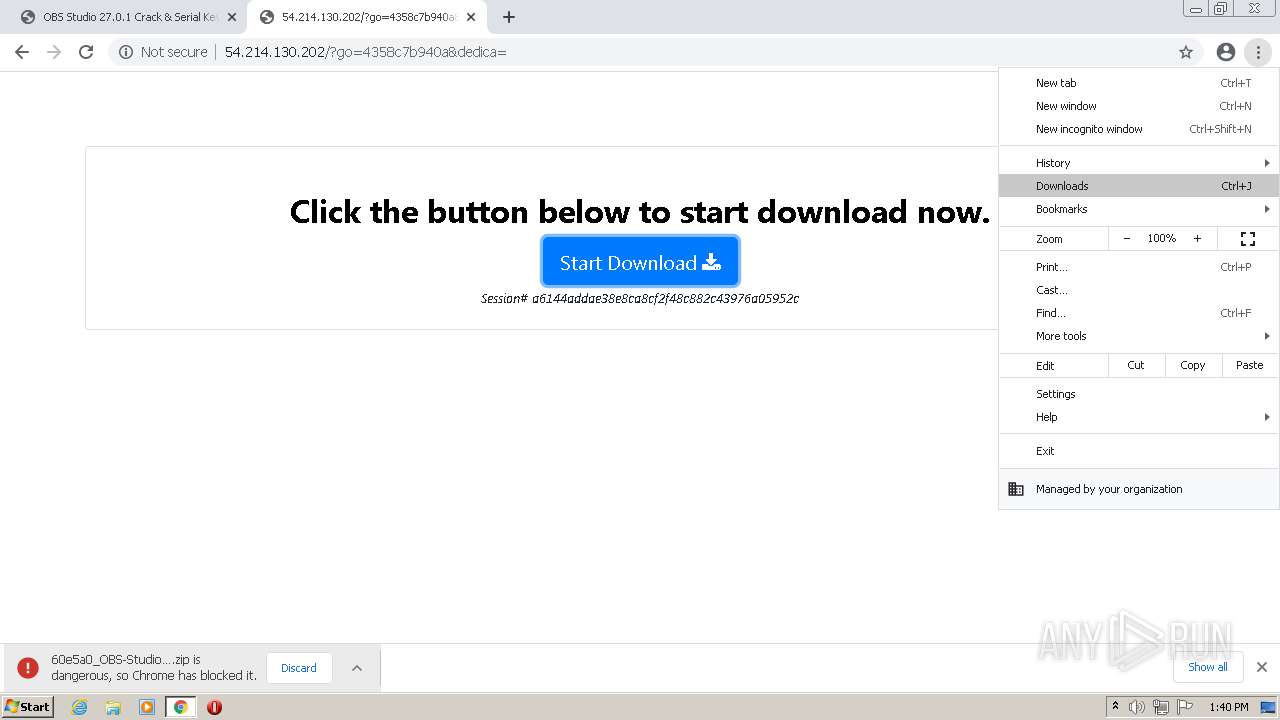Open a new browser tab with plus
The image size is (1280, 720).
tap(509, 17)
